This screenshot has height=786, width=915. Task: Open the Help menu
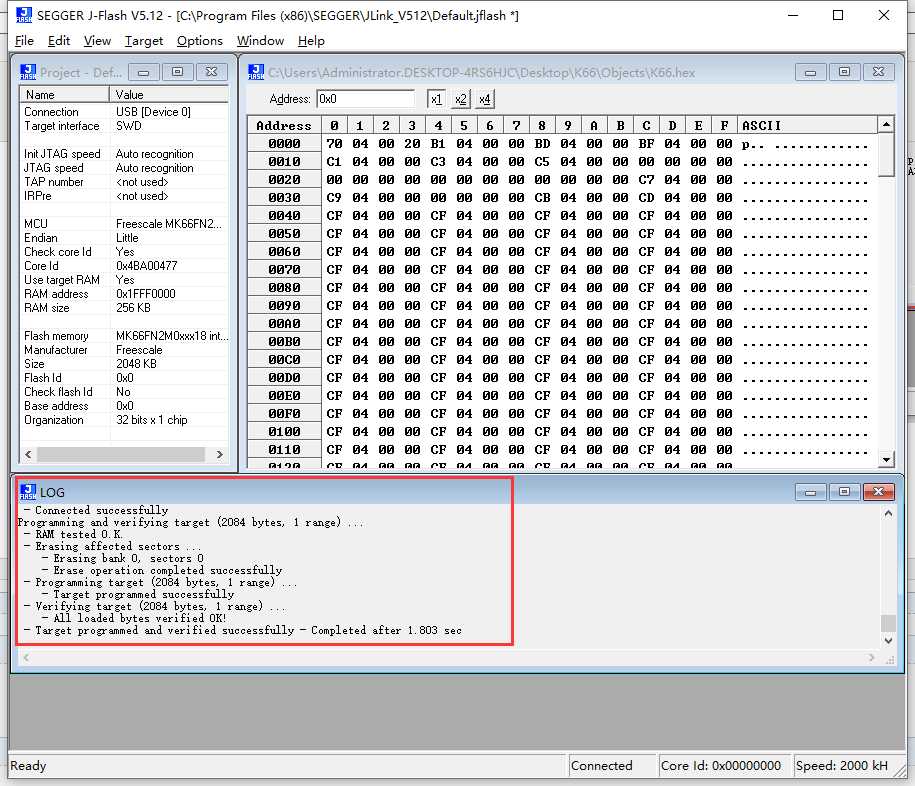(x=311, y=41)
